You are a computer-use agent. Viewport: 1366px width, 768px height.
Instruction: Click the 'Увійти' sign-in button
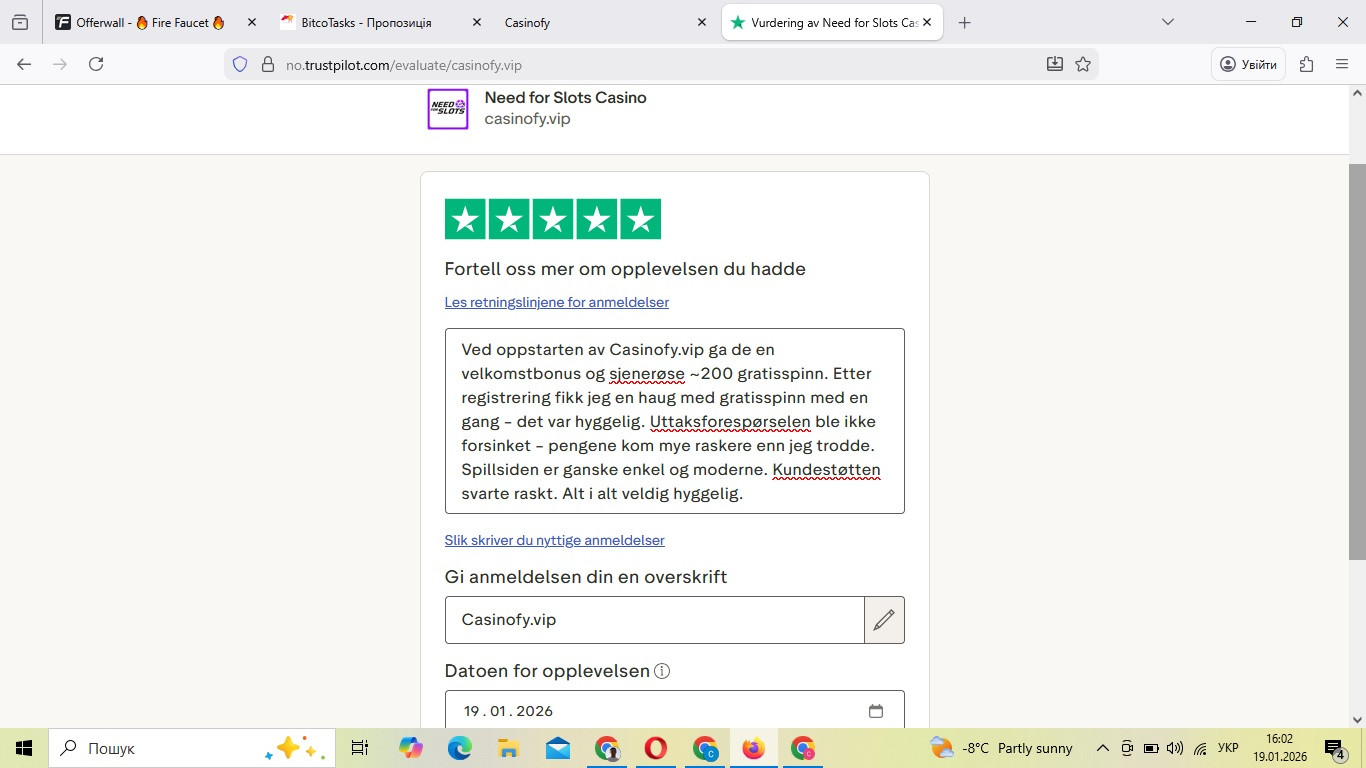click(1249, 64)
